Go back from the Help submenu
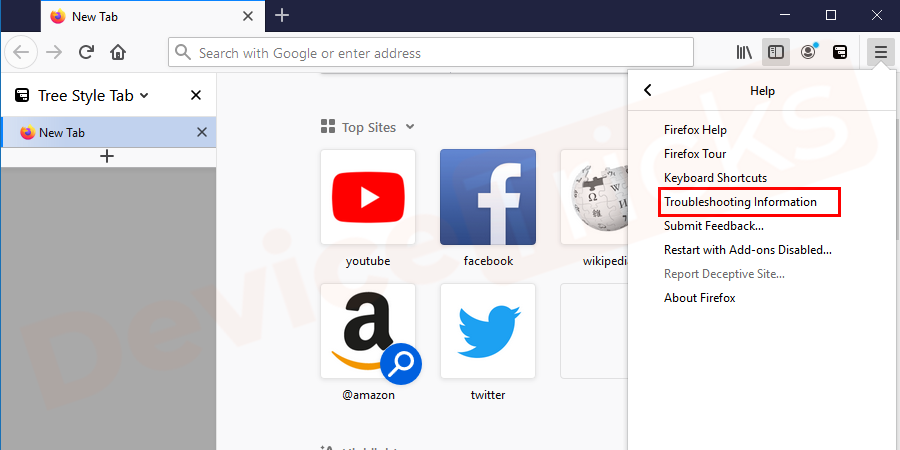The width and height of the screenshot is (900, 450). click(x=647, y=90)
